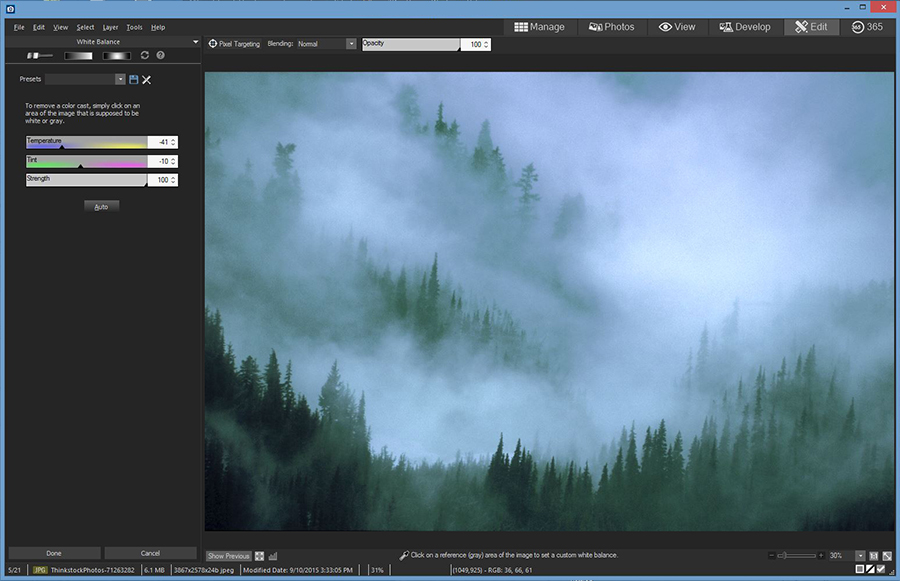Screen dimensions: 900x581
Task: Click on the Temperature slider
Action: click(x=87, y=142)
